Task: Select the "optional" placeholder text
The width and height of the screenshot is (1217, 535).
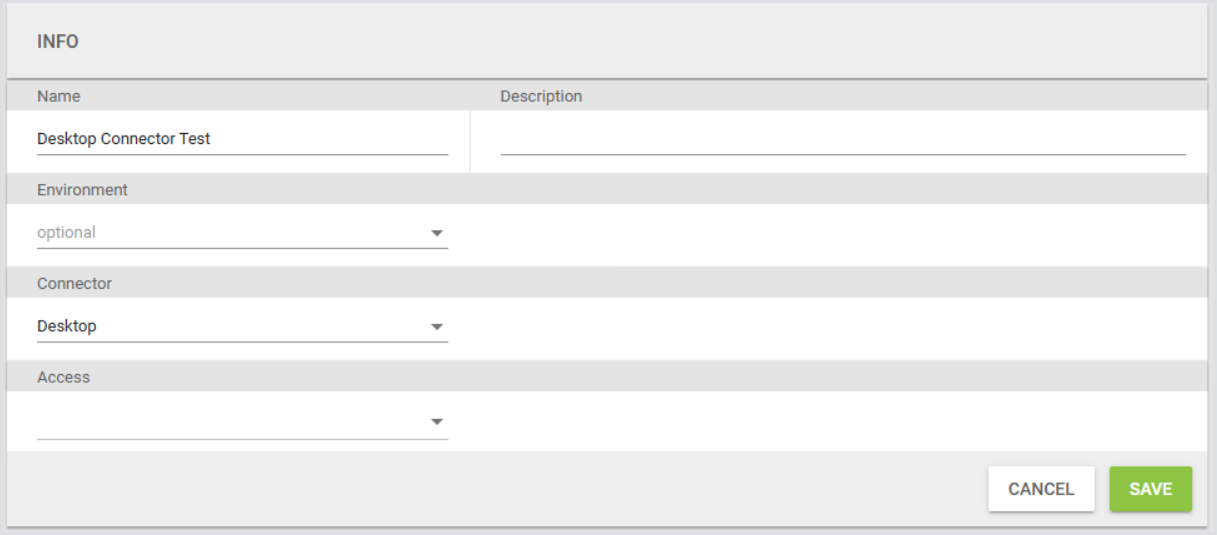Action: click(66, 233)
